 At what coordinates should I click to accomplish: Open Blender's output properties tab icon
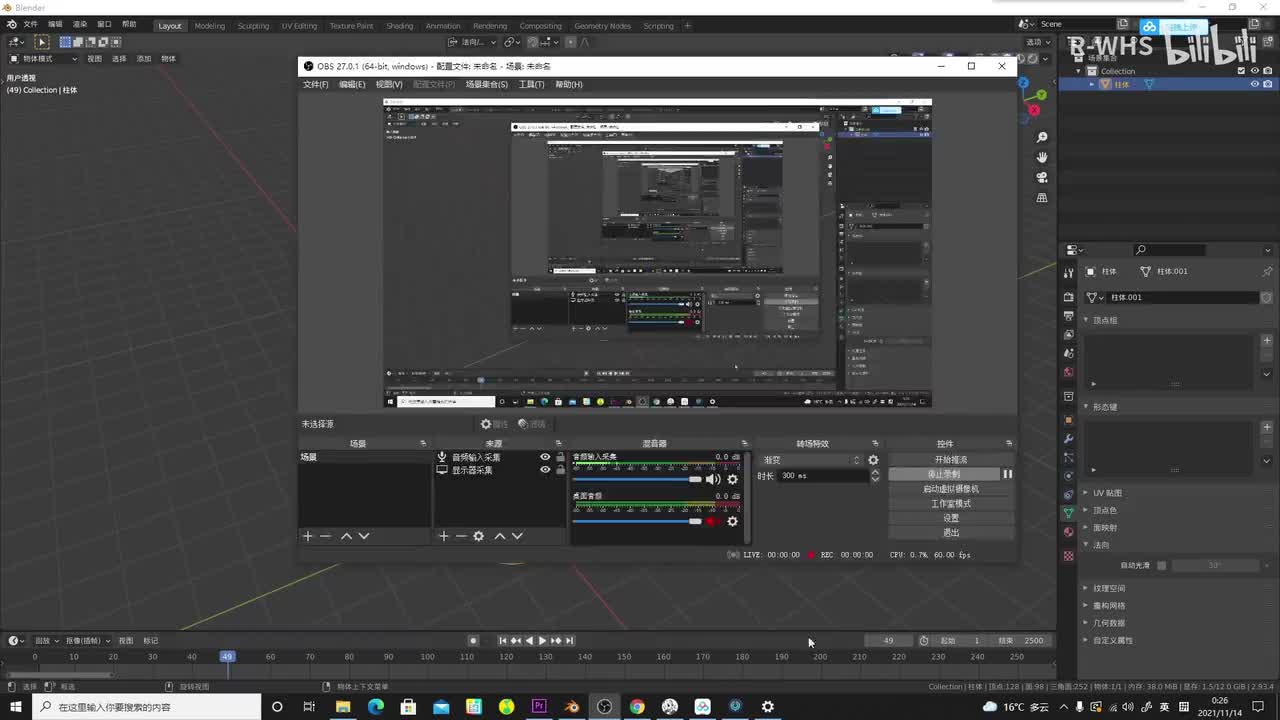[1068, 316]
